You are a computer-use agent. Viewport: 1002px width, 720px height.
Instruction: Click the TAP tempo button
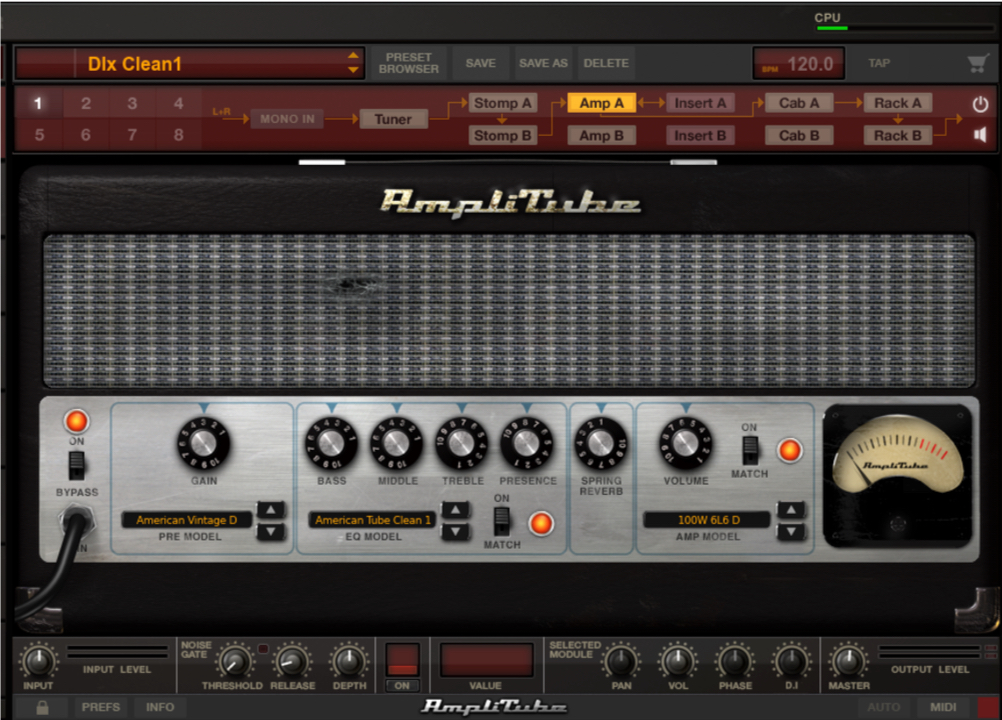(x=879, y=63)
